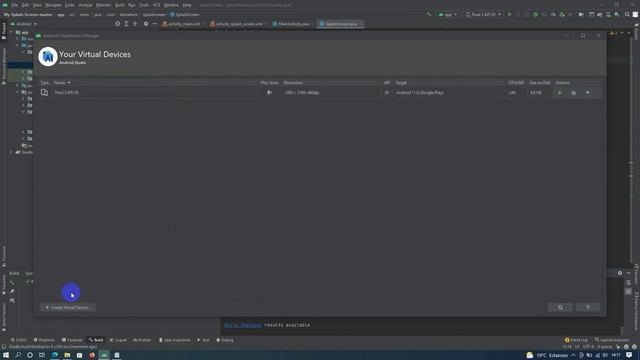The image size is (640, 360).
Task: Click the Resource Manager vertical tab
Action: (4, 66)
